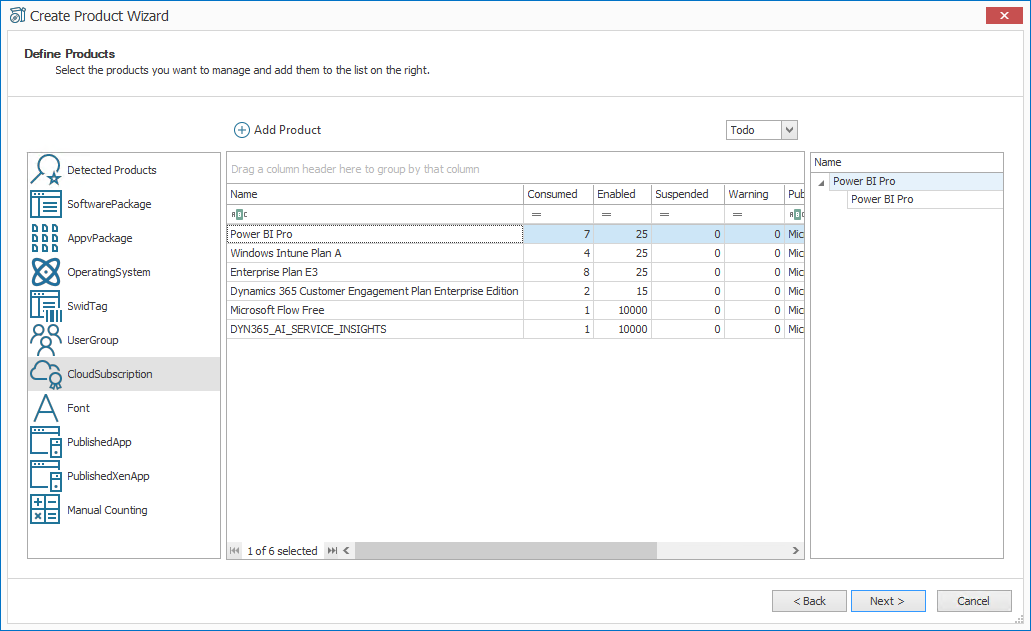
Task: Click the scrollbar left arrow
Action: click(347, 551)
